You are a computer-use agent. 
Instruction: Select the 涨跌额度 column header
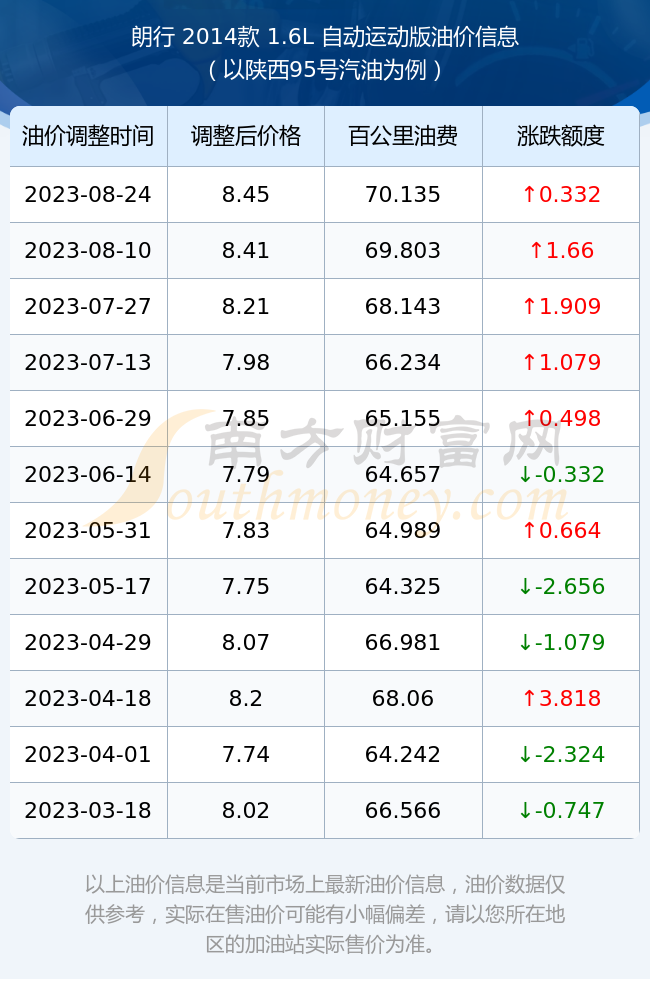tap(561, 136)
